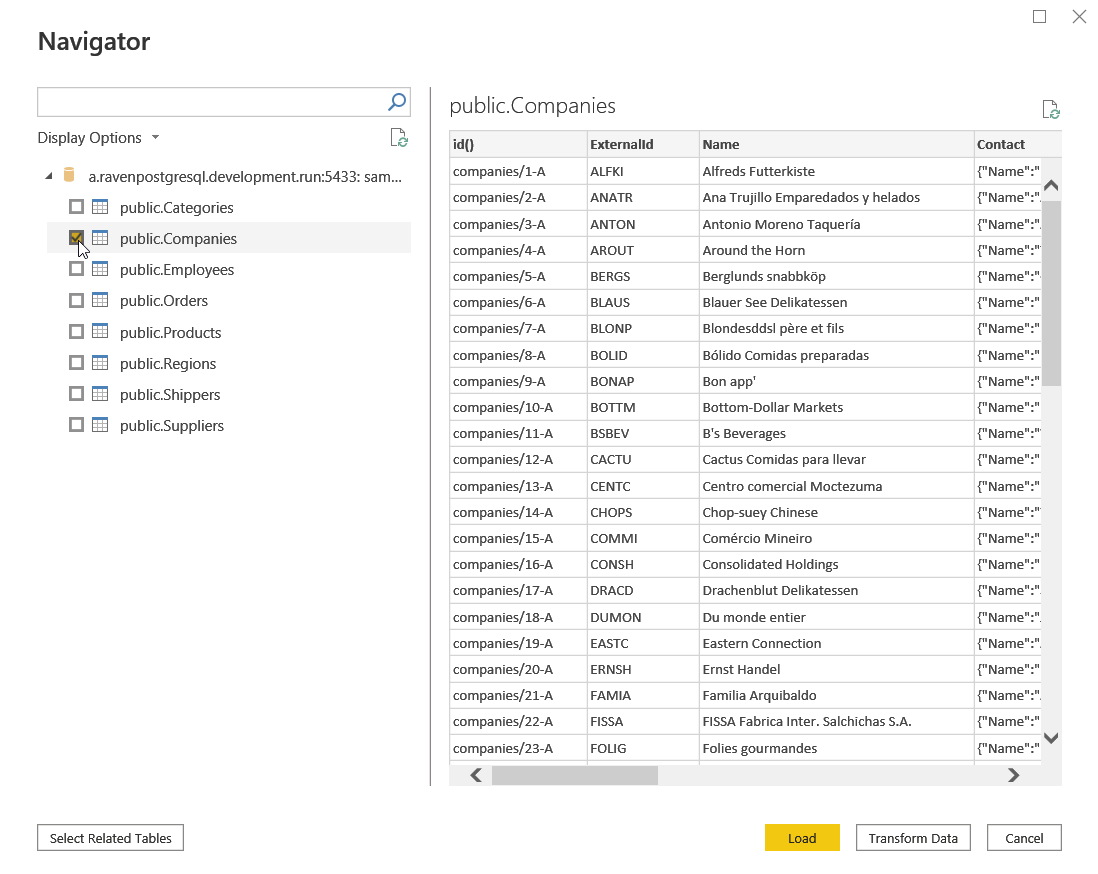Viewport: 1098px width, 874px height.
Task: Click the cell 'Bottom-Dollar Markets'
Action: point(836,407)
